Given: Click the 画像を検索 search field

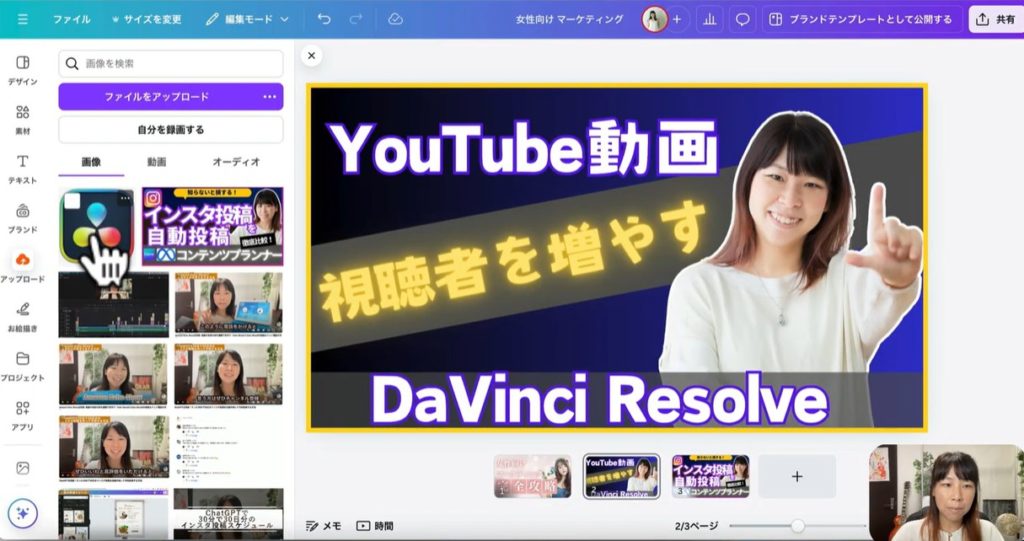Looking at the screenshot, I should click(171, 64).
